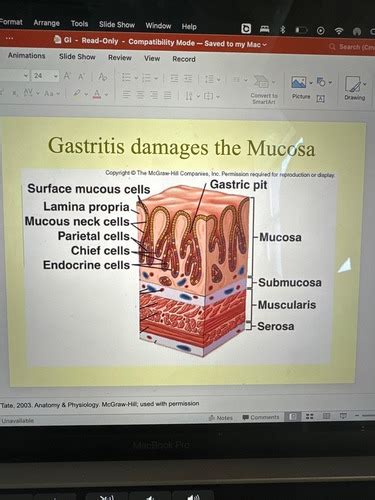Click the zoom out minus button
Screen dimensions: 375x500
coord(357,415)
